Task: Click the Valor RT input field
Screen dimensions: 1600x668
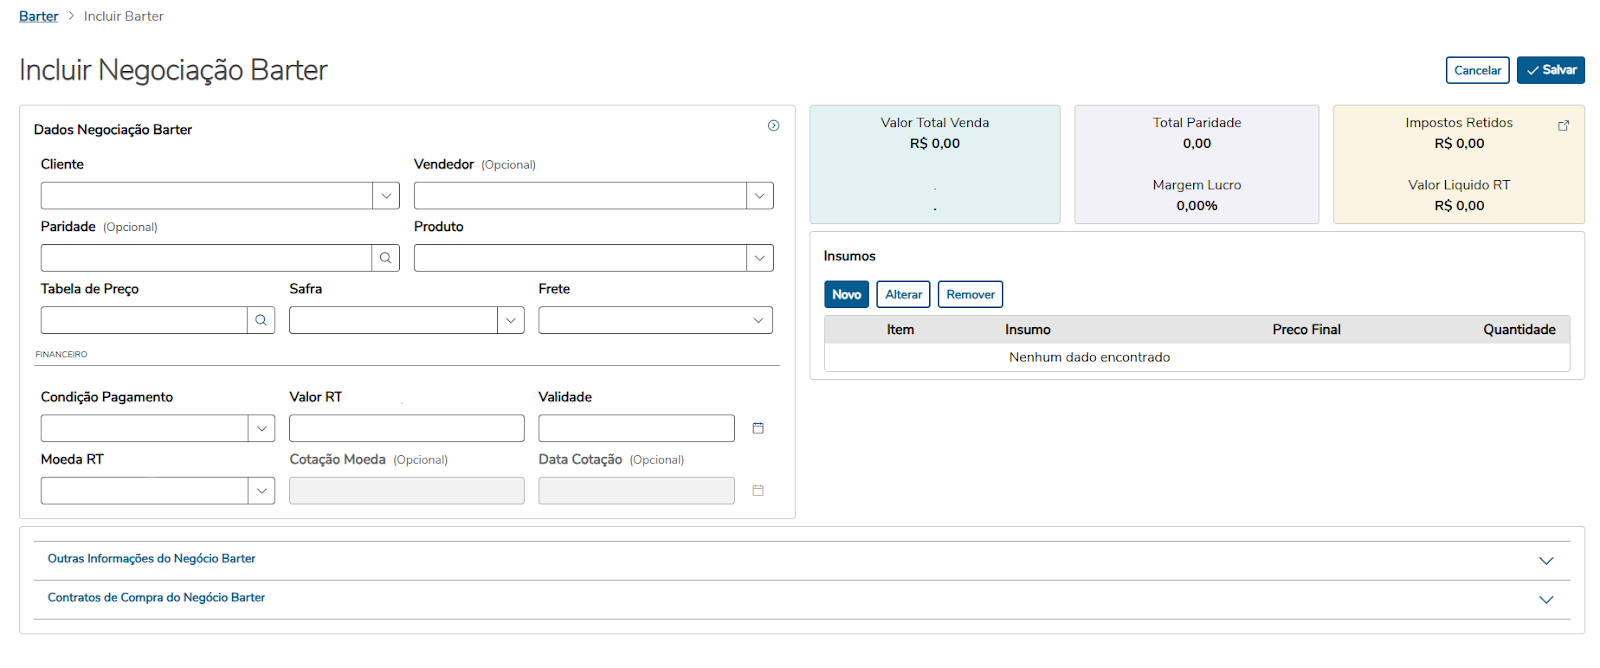Action: (406, 428)
